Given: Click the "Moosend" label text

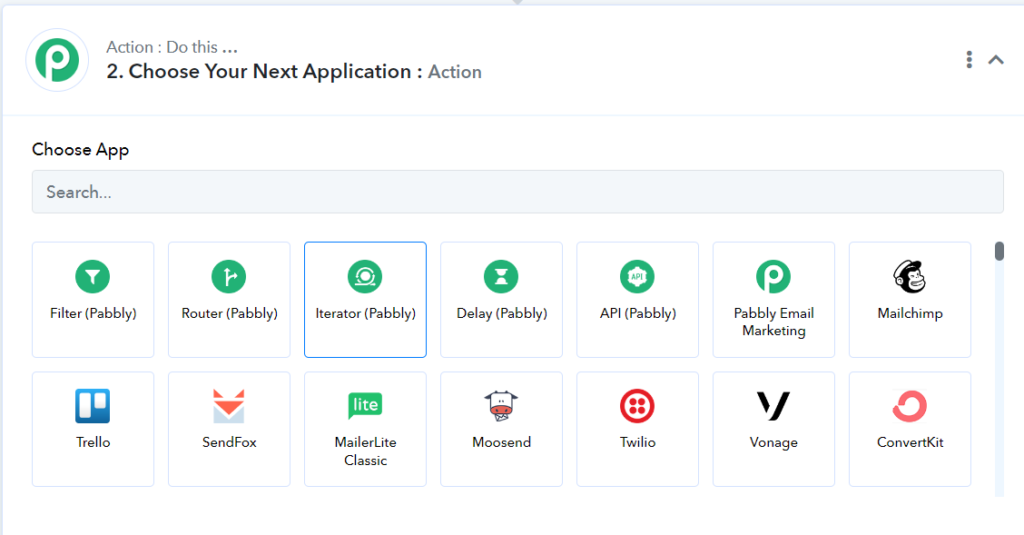Looking at the screenshot, I should pyautogui.click(x=502, y=442).
